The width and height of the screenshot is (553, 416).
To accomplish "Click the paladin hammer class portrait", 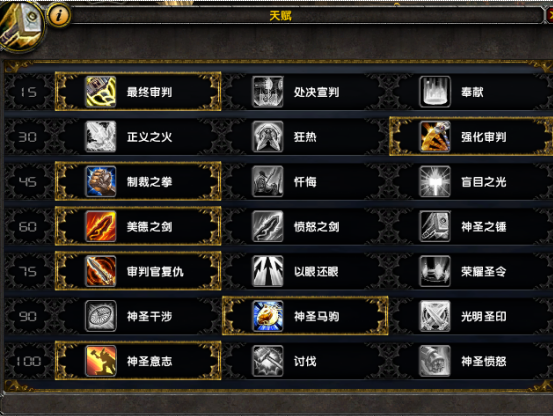I will 21,24.
